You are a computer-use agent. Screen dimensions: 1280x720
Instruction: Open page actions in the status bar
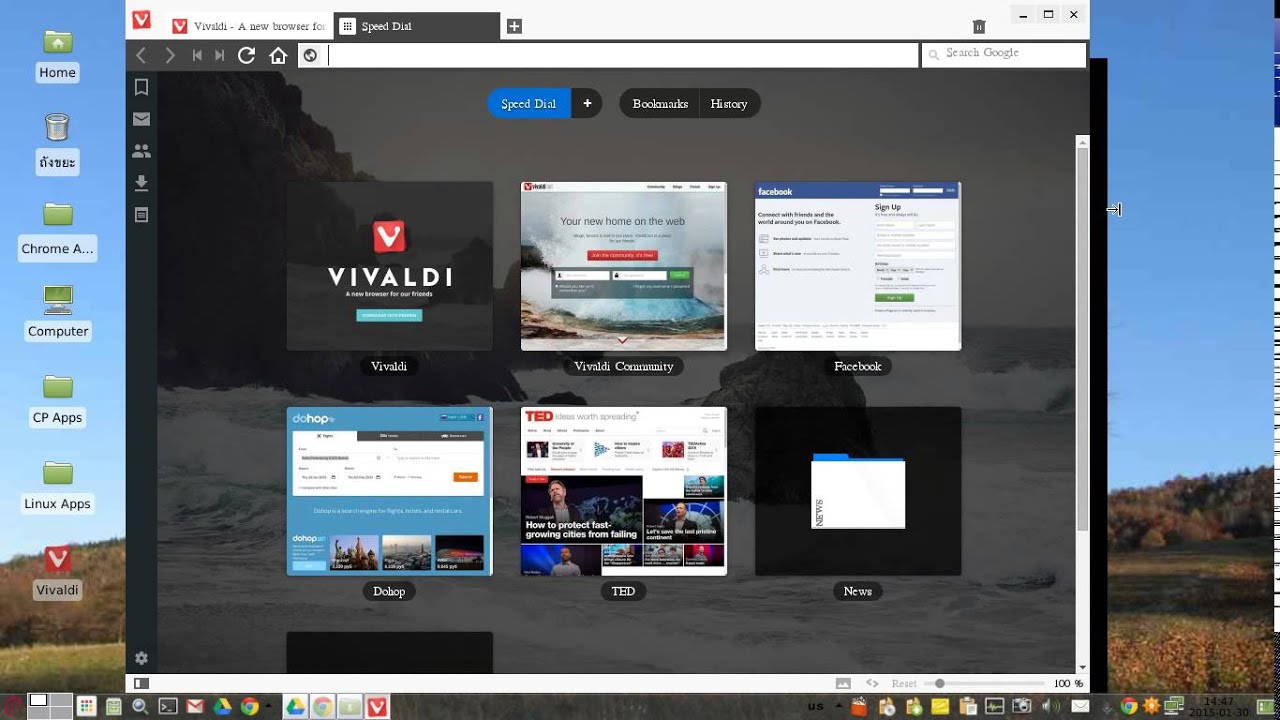pos(872,684)
